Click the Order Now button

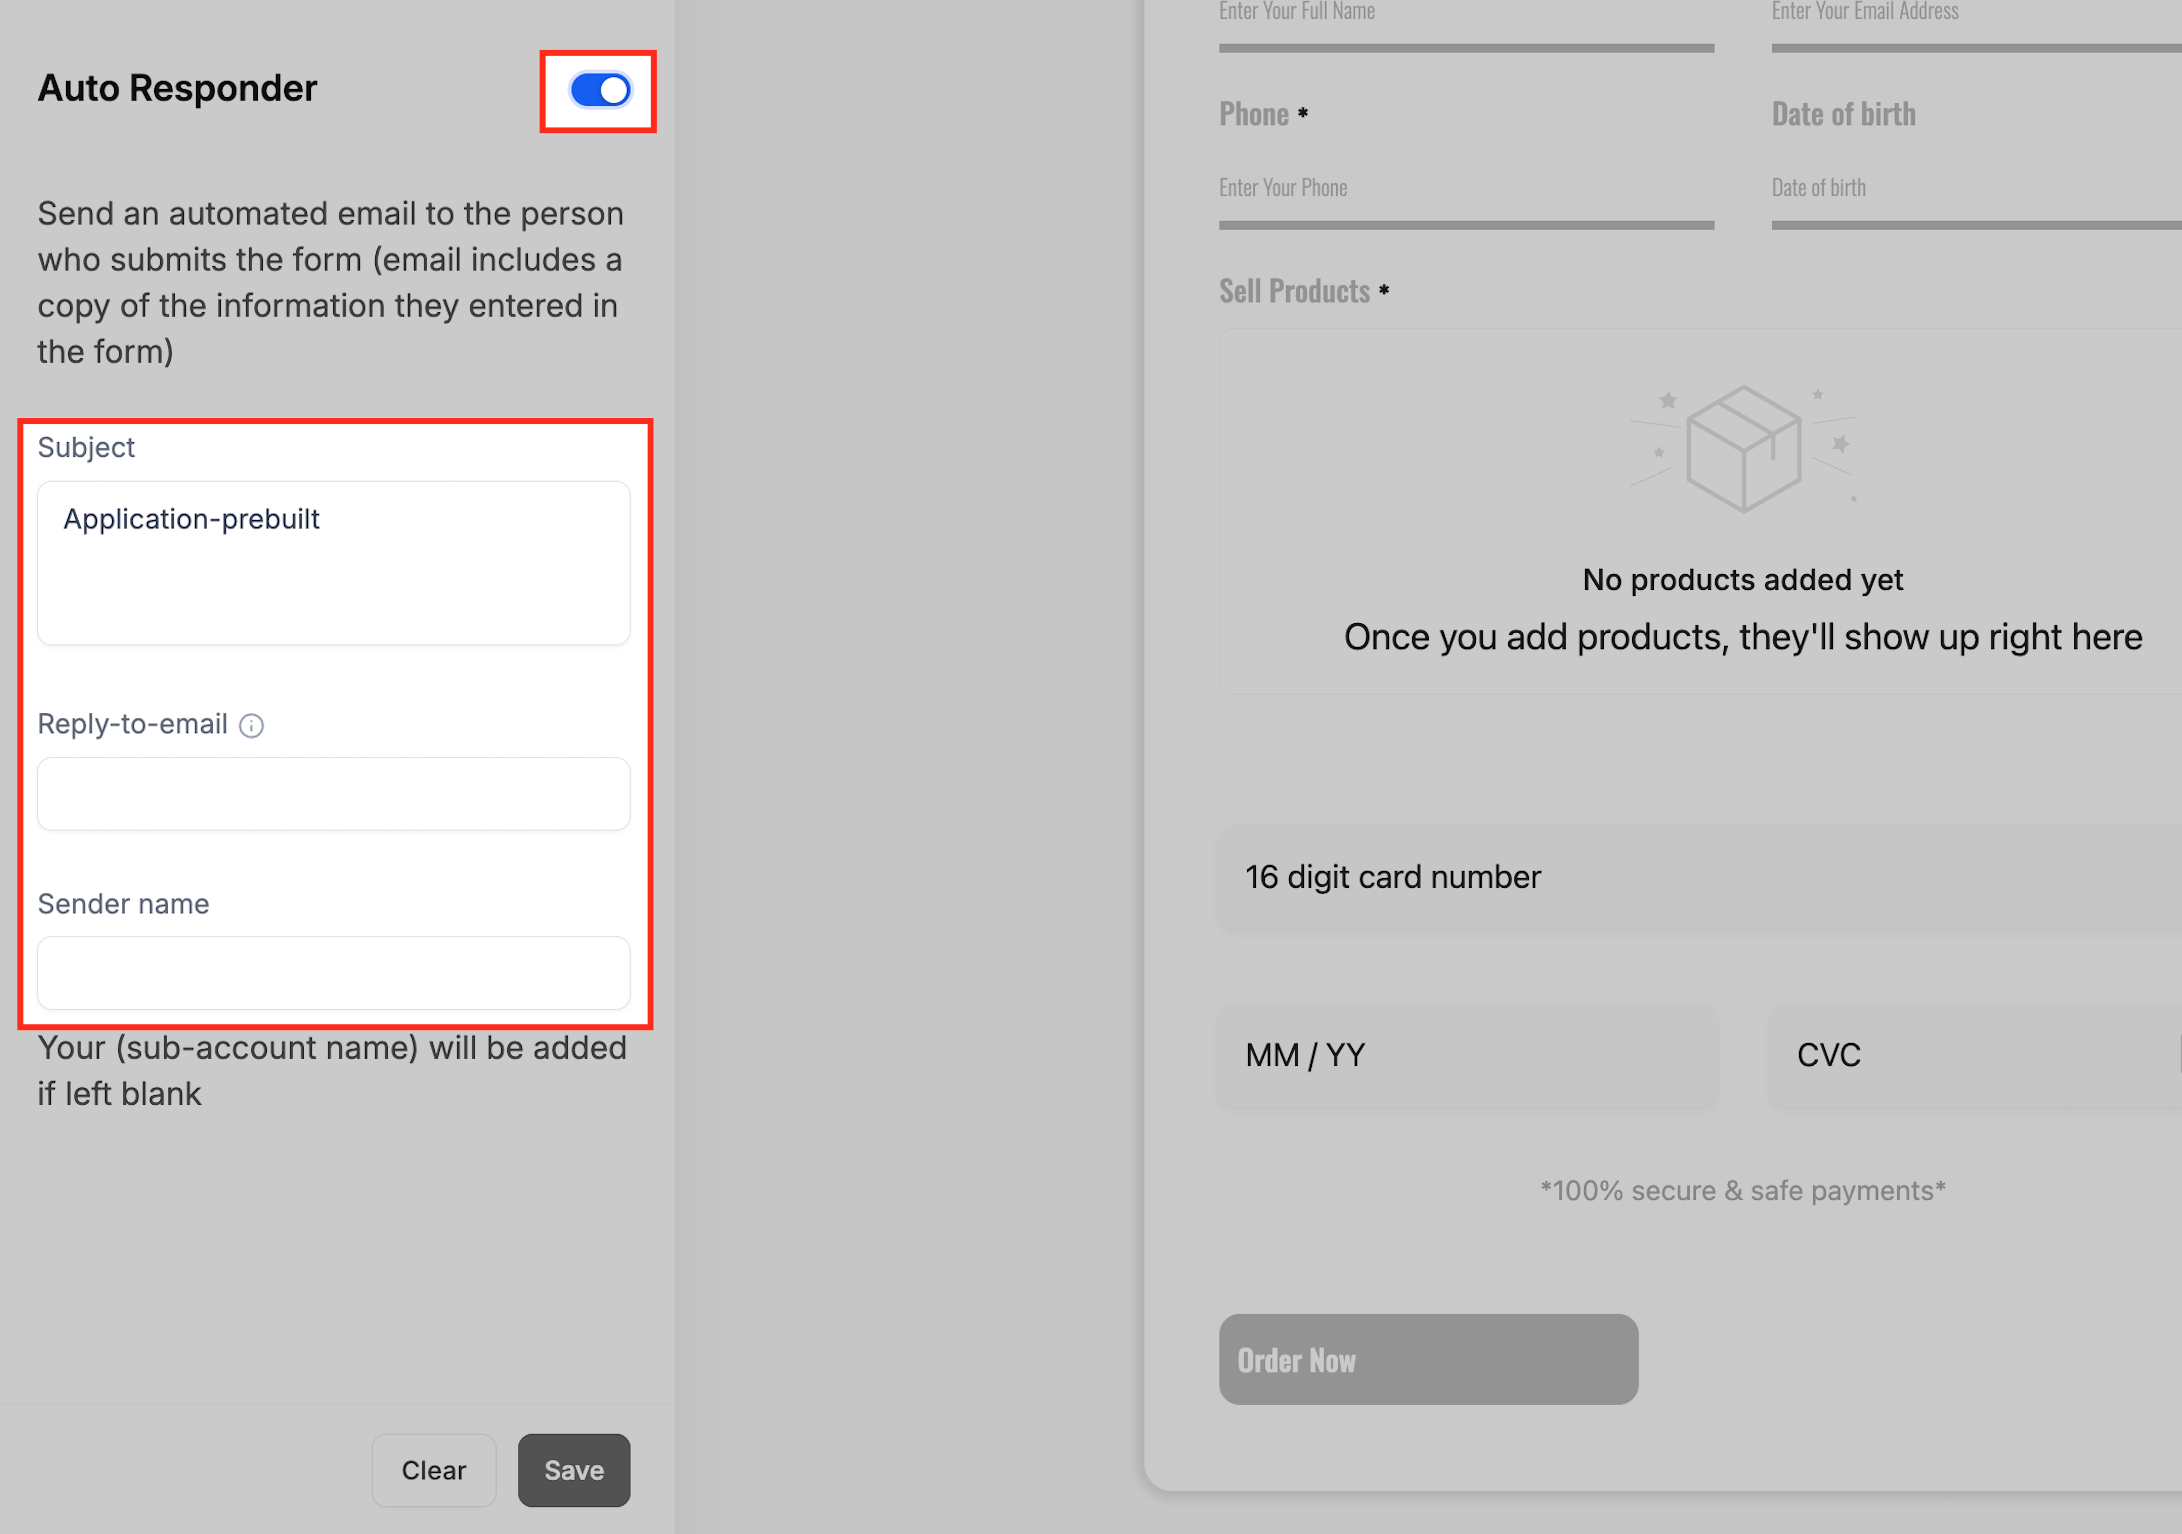click(1428, 1359)
